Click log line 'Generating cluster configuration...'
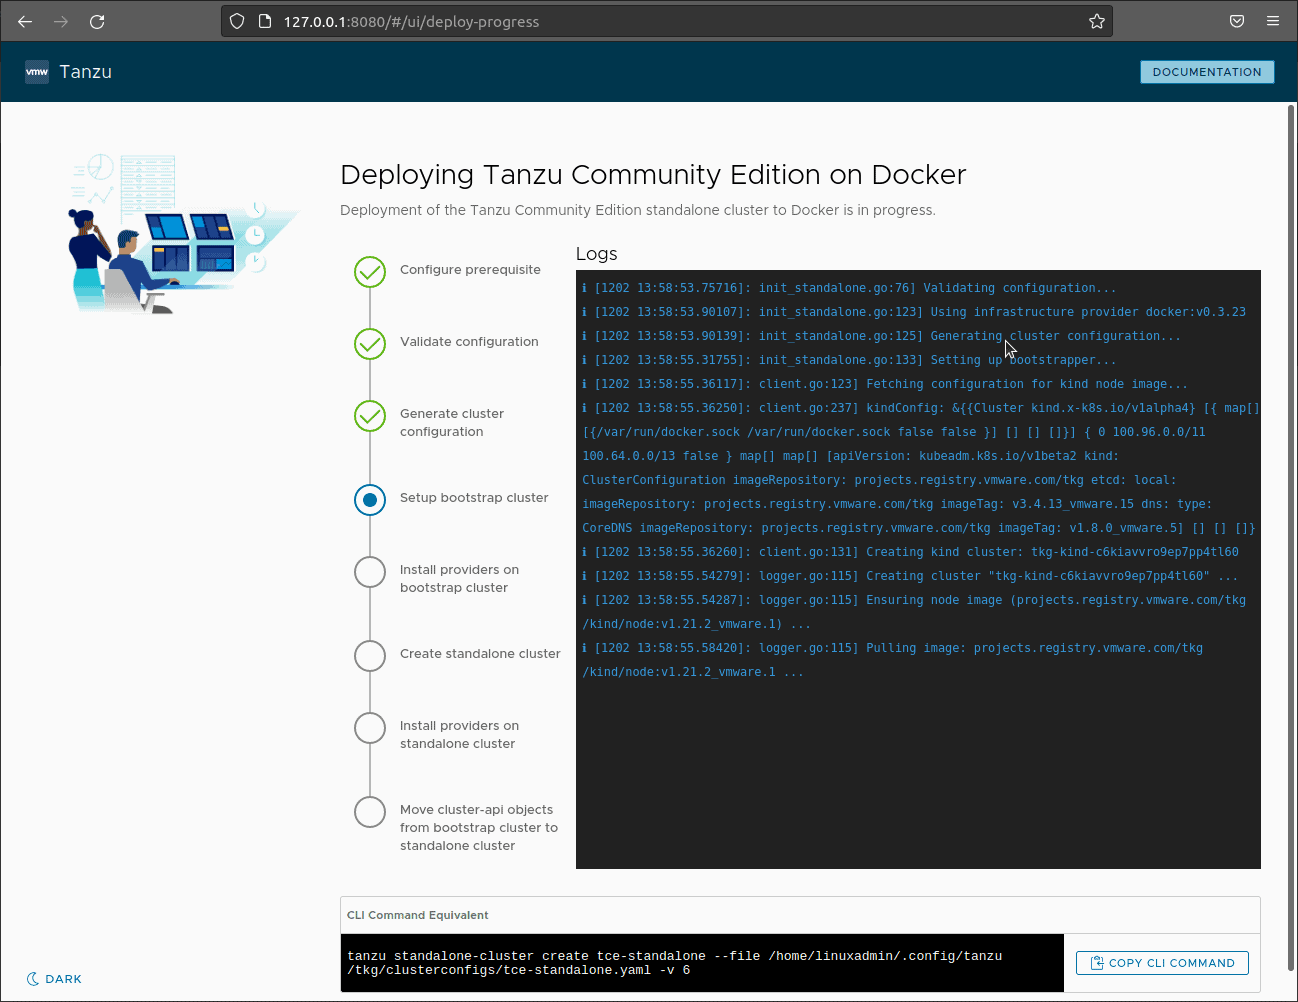 (x=881, y=336)
